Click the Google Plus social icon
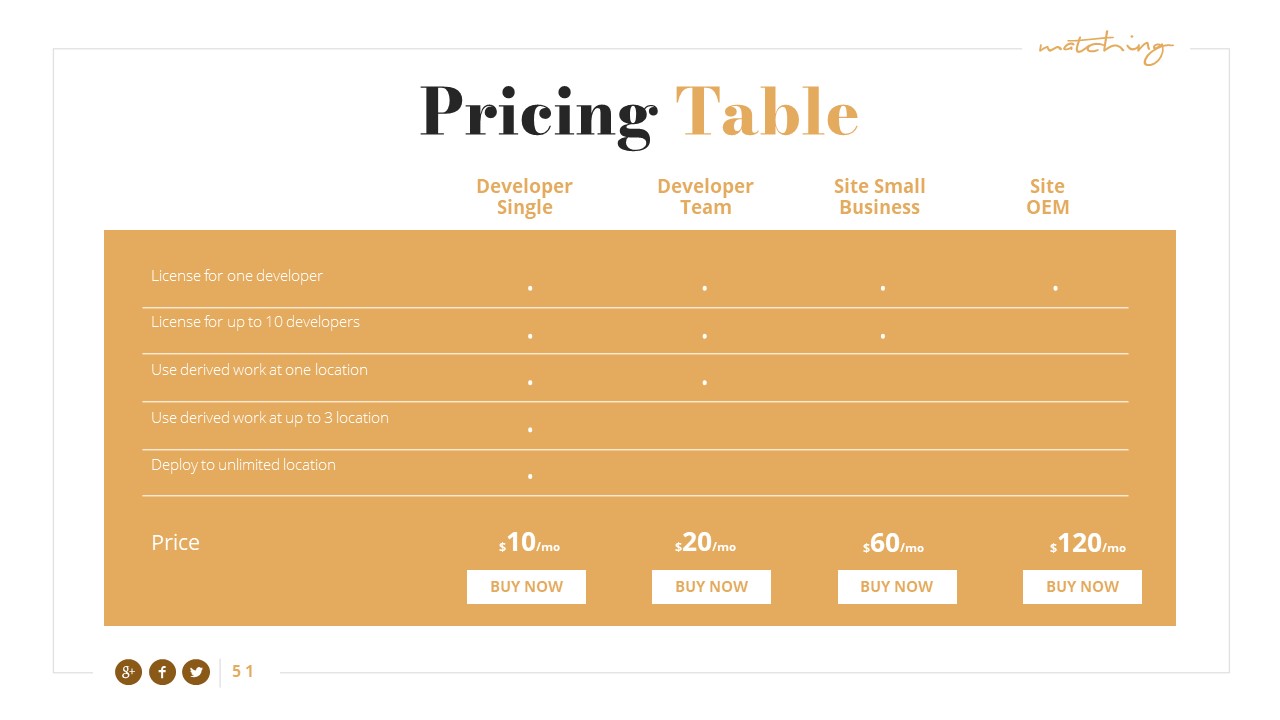Screen dimensions: 1280x720 (x=128, y=672)
